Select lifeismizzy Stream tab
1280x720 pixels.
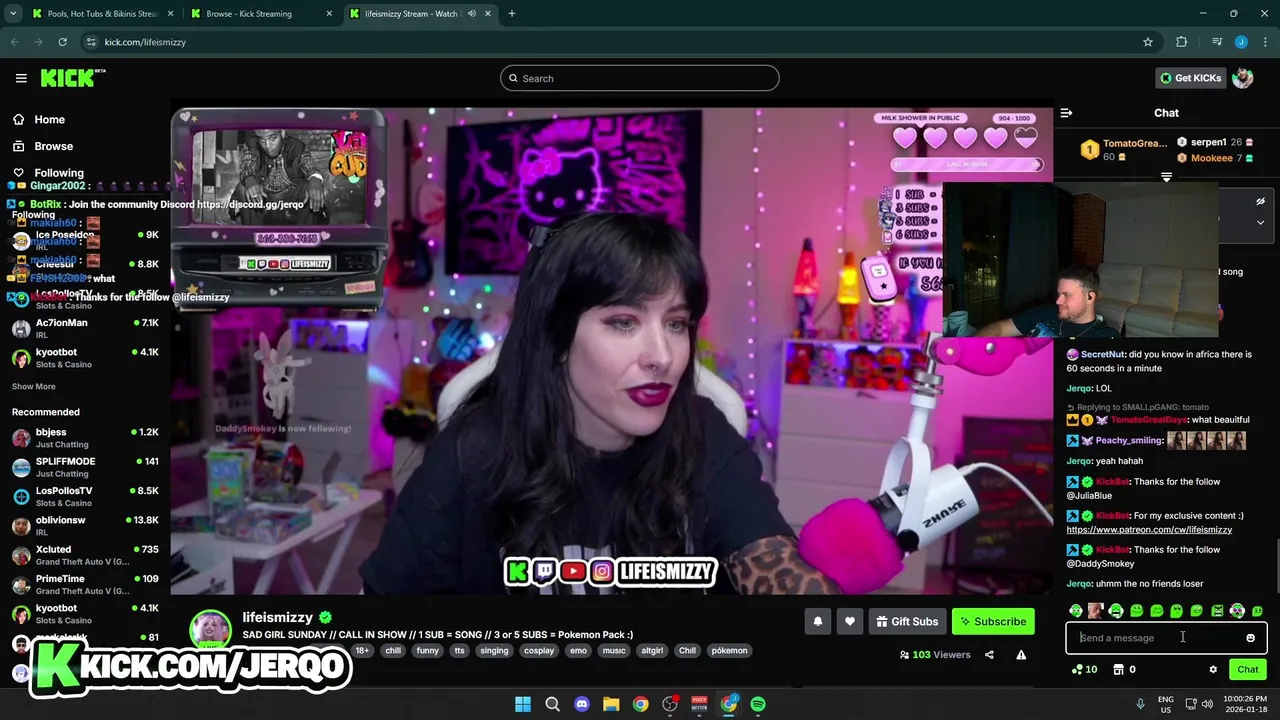(x=420, y=14)
